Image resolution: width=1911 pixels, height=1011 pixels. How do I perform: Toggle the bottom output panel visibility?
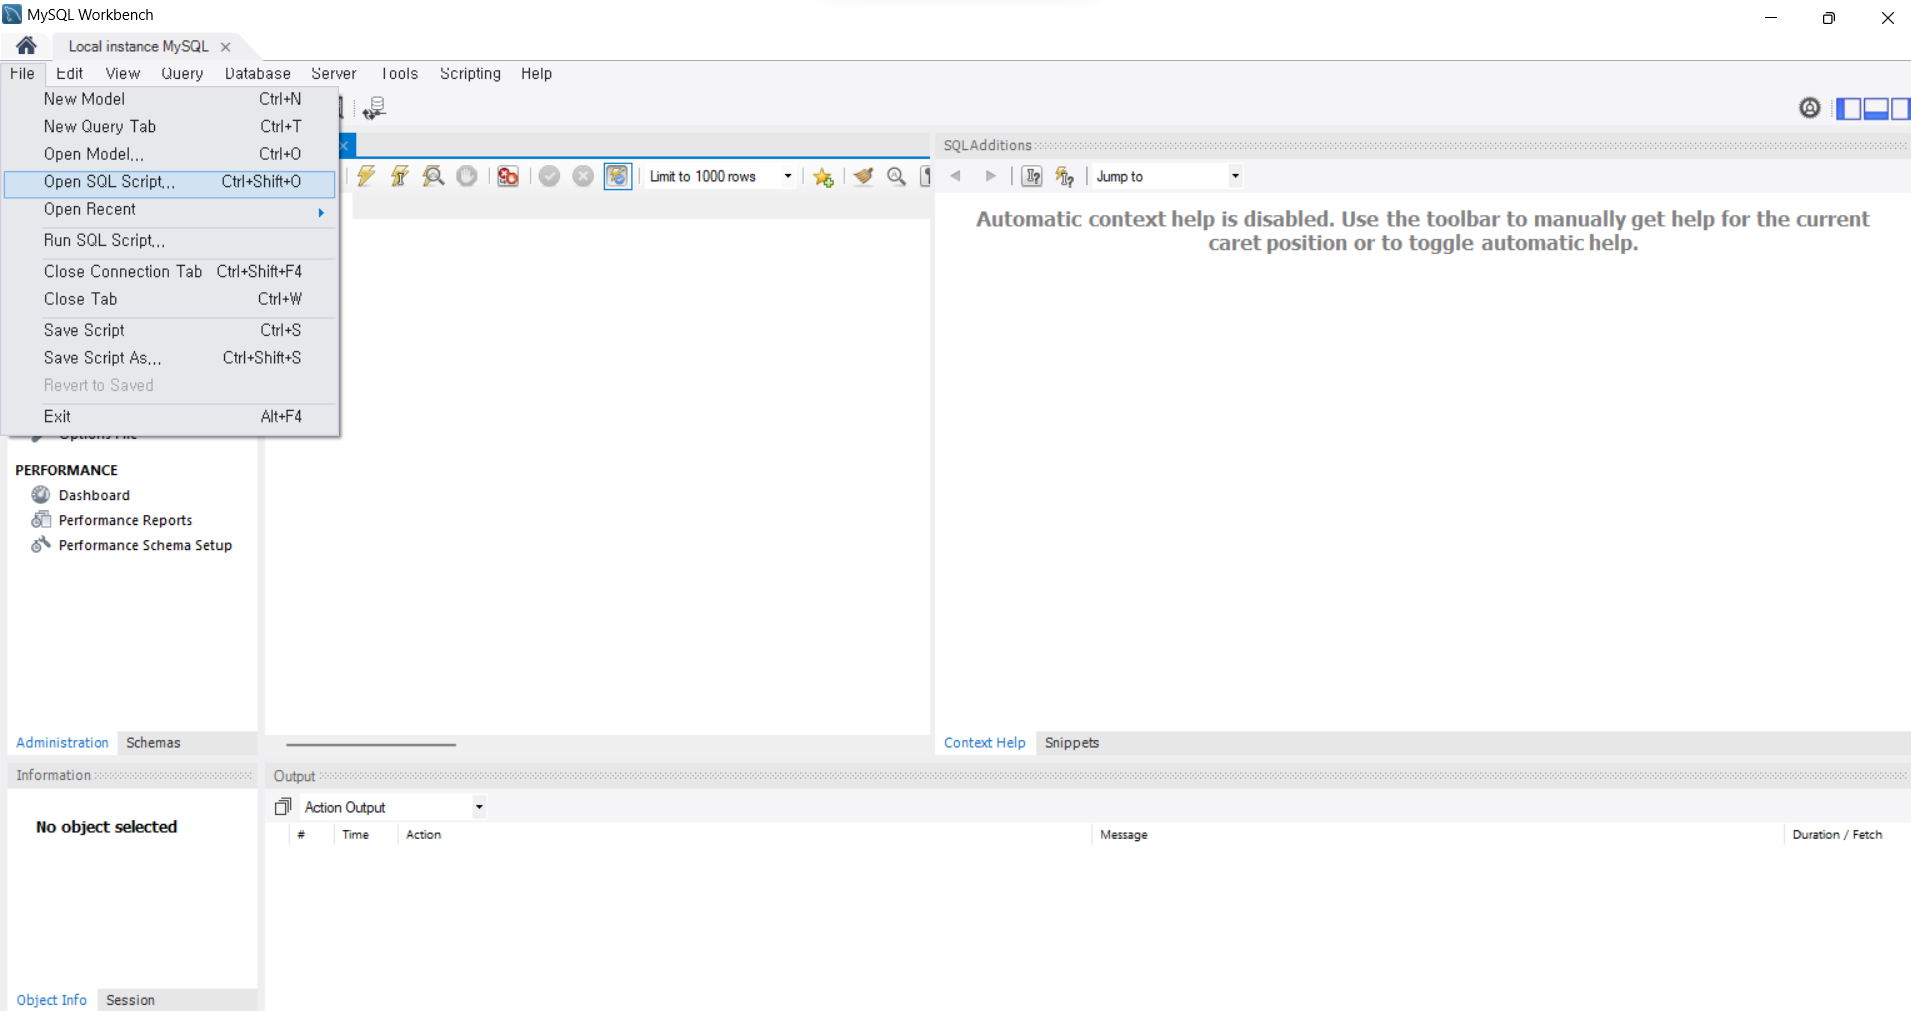[x=1875, y=108]
